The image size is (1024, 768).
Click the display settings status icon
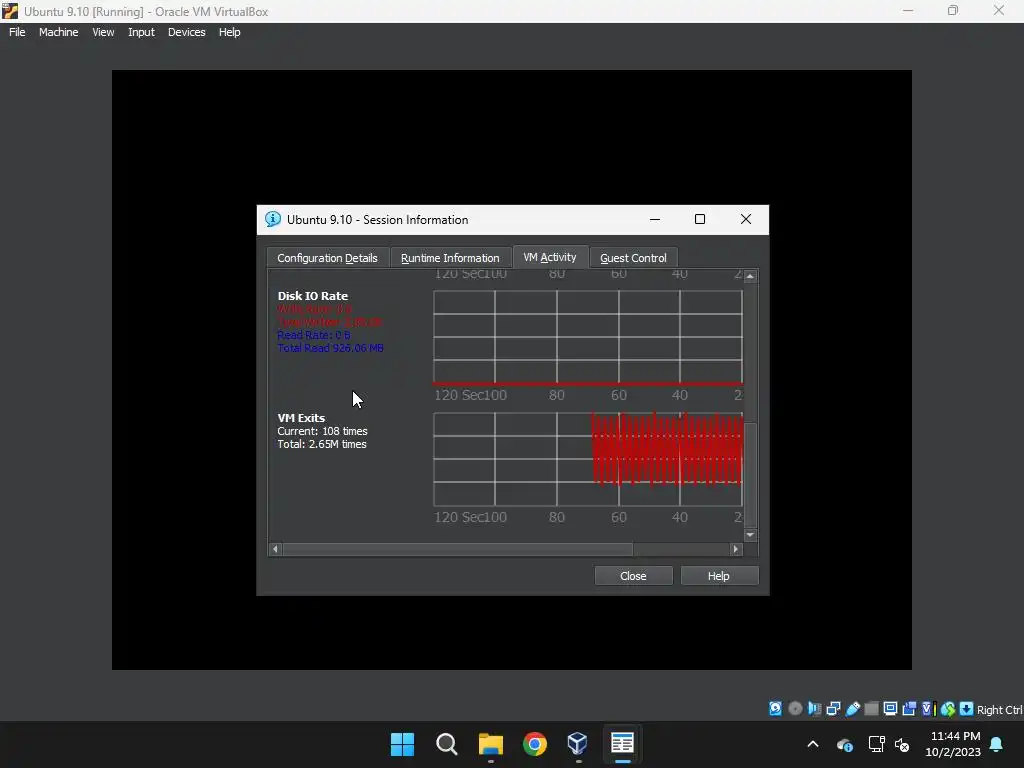point(890,709)
